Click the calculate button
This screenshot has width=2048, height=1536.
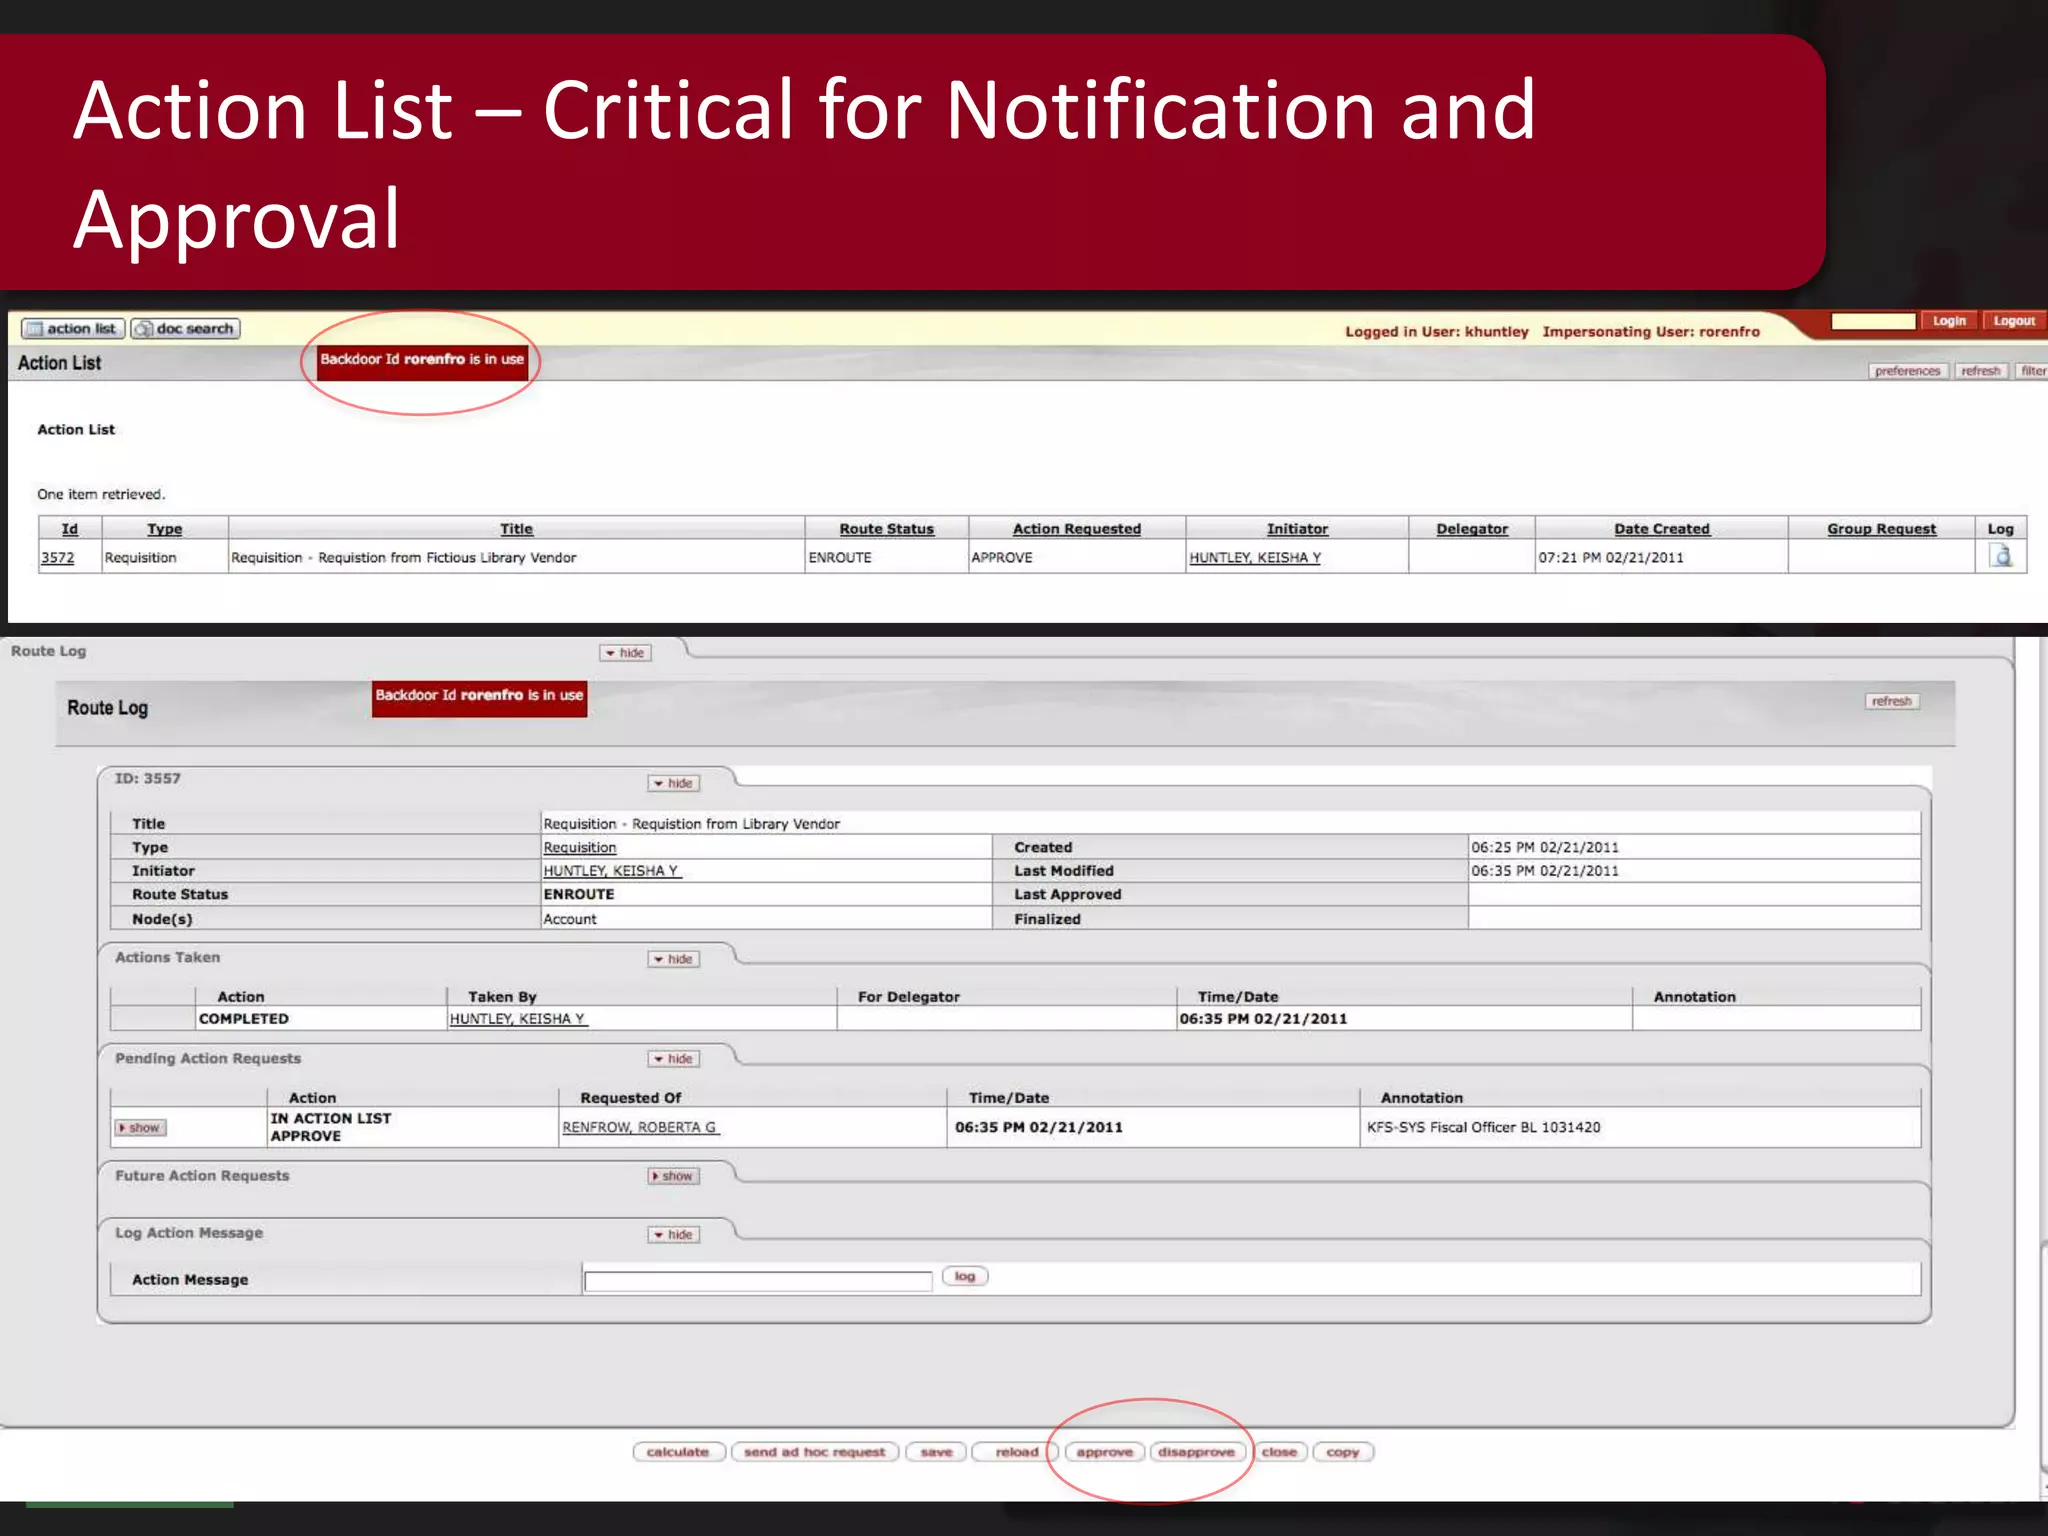tap(677, 1452)
